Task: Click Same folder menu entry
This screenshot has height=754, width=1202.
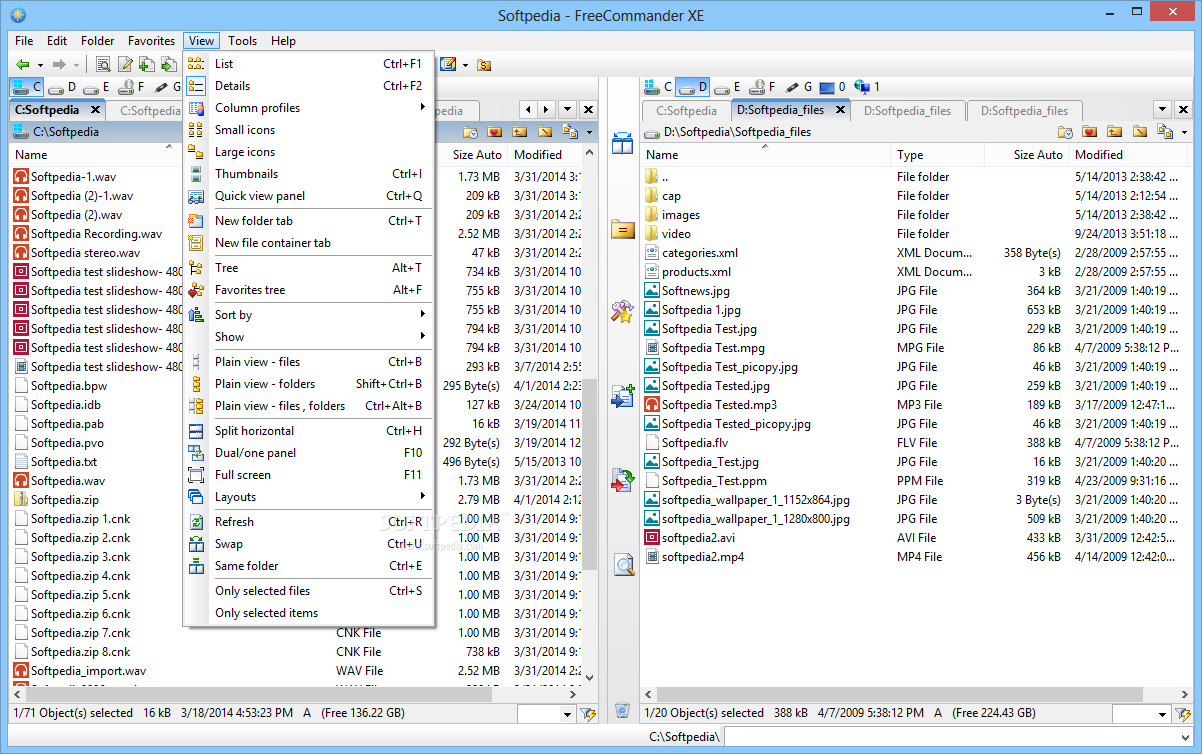Action: click(x=309, y=566)
